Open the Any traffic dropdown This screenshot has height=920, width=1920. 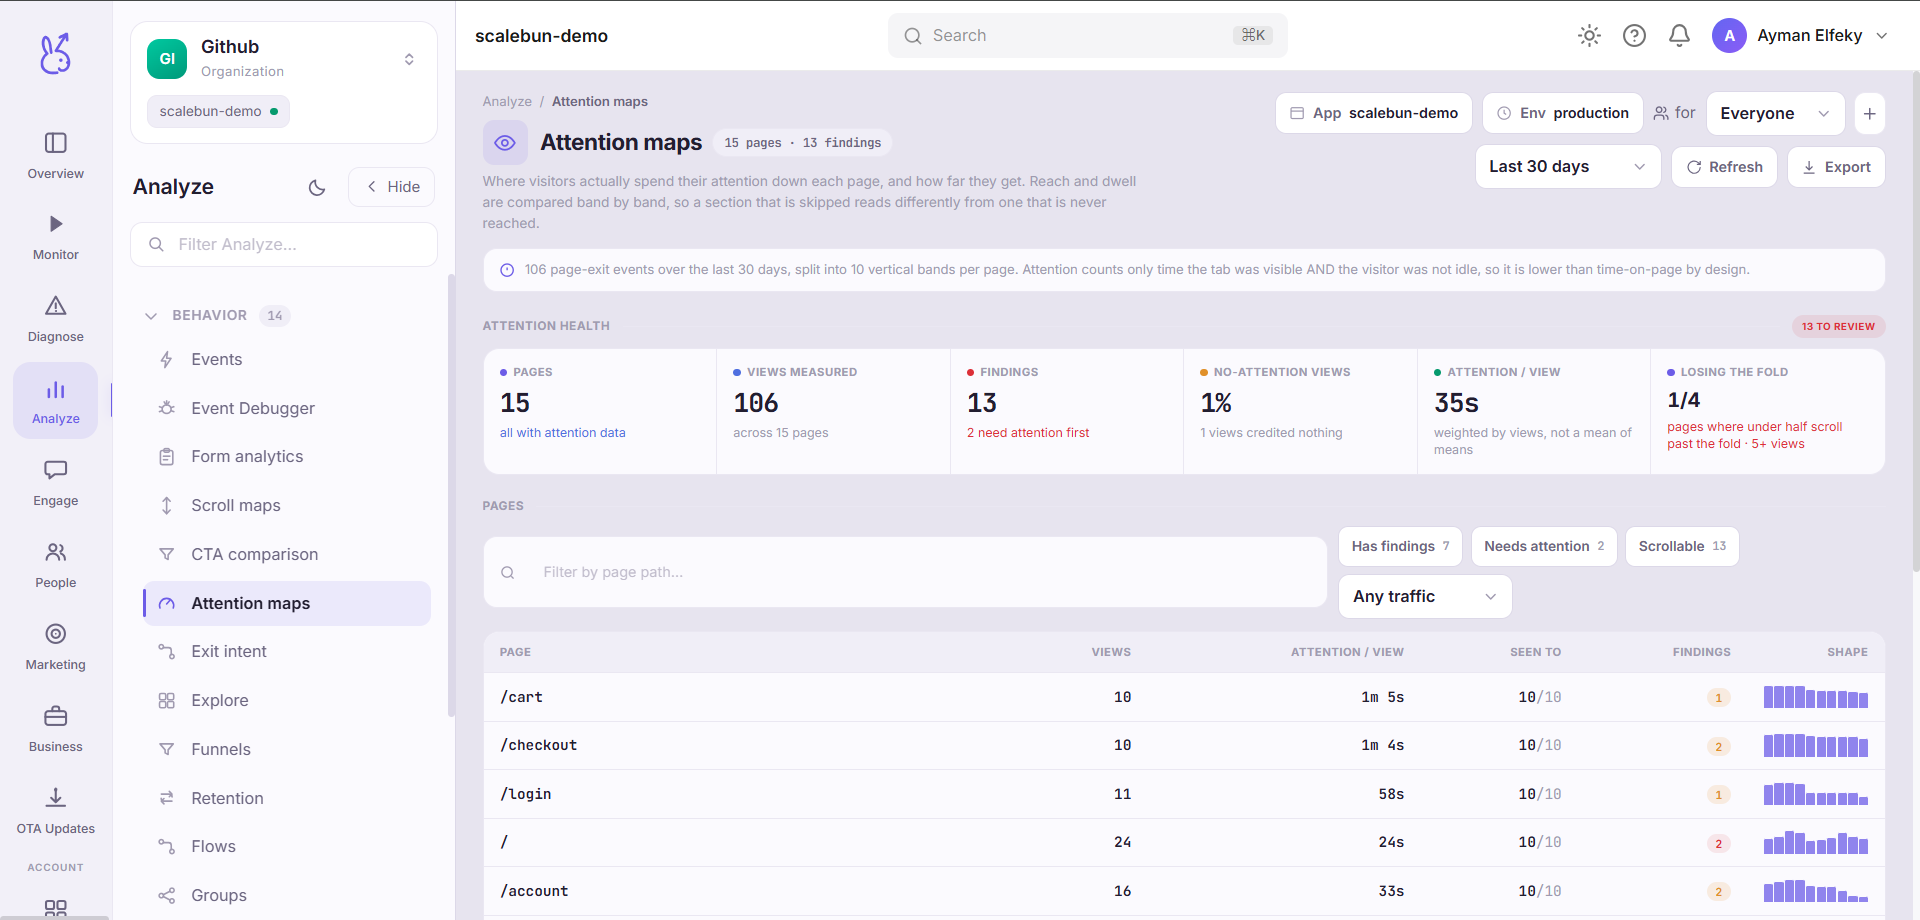click(x=1425, y=596)
